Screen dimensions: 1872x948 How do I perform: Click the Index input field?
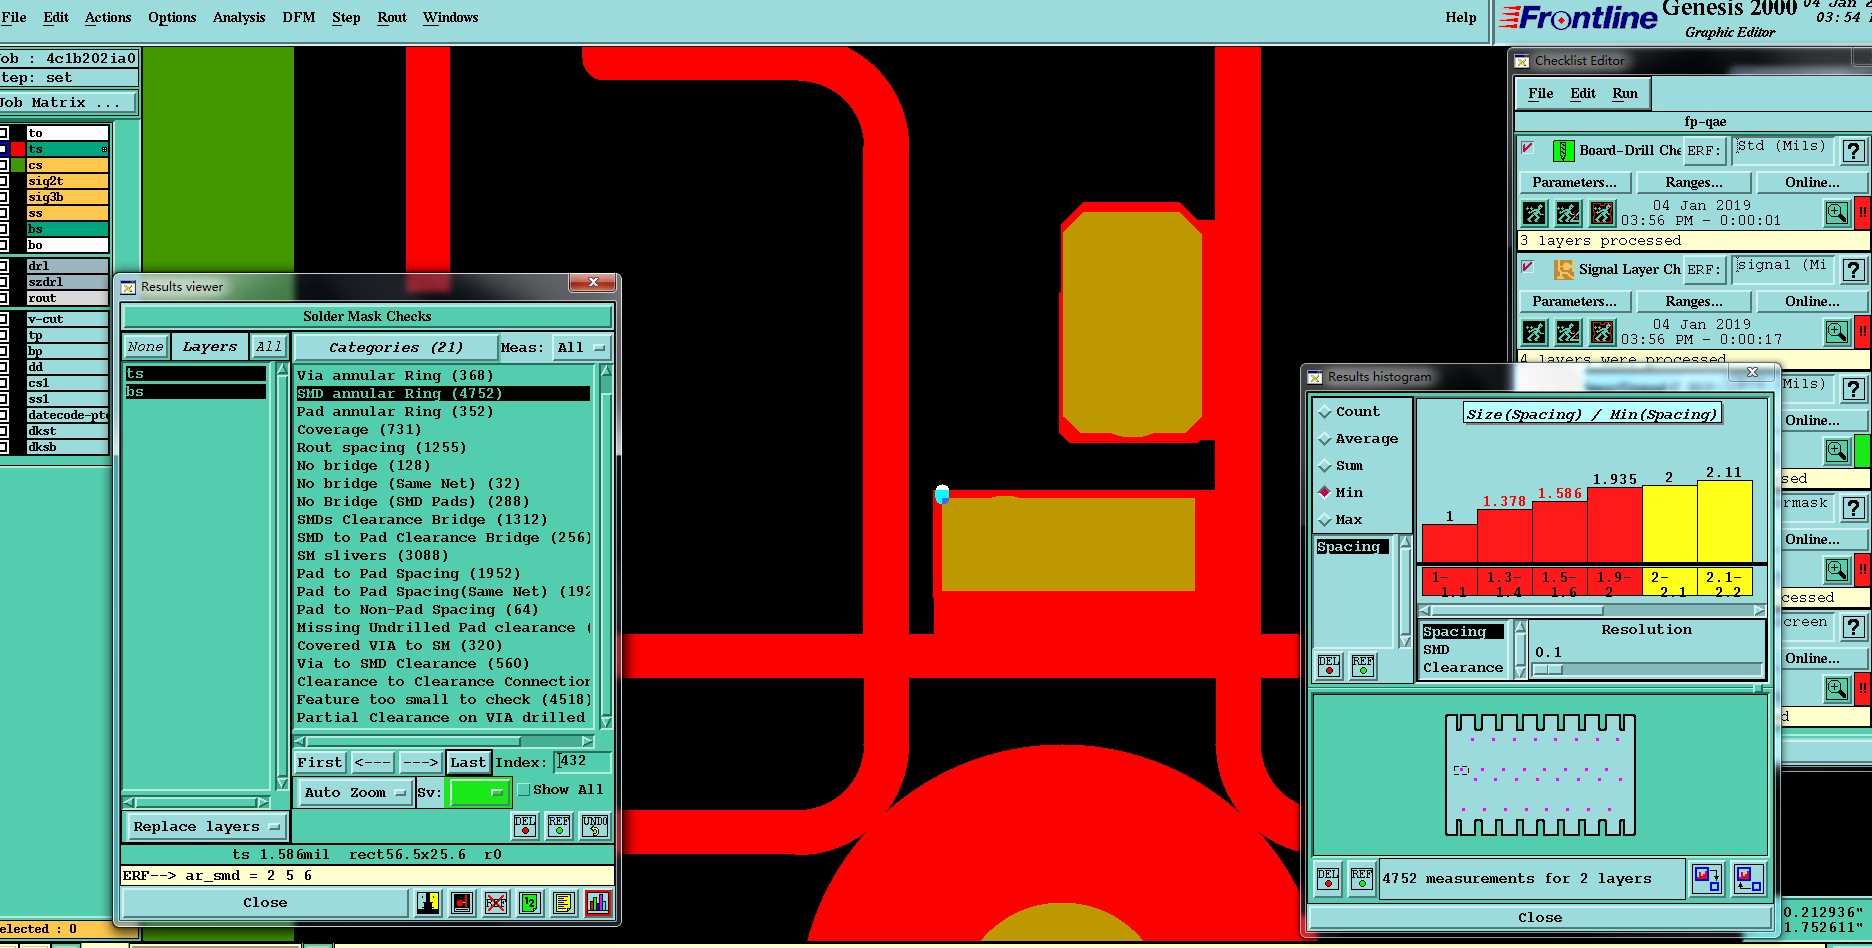(583, 761)
